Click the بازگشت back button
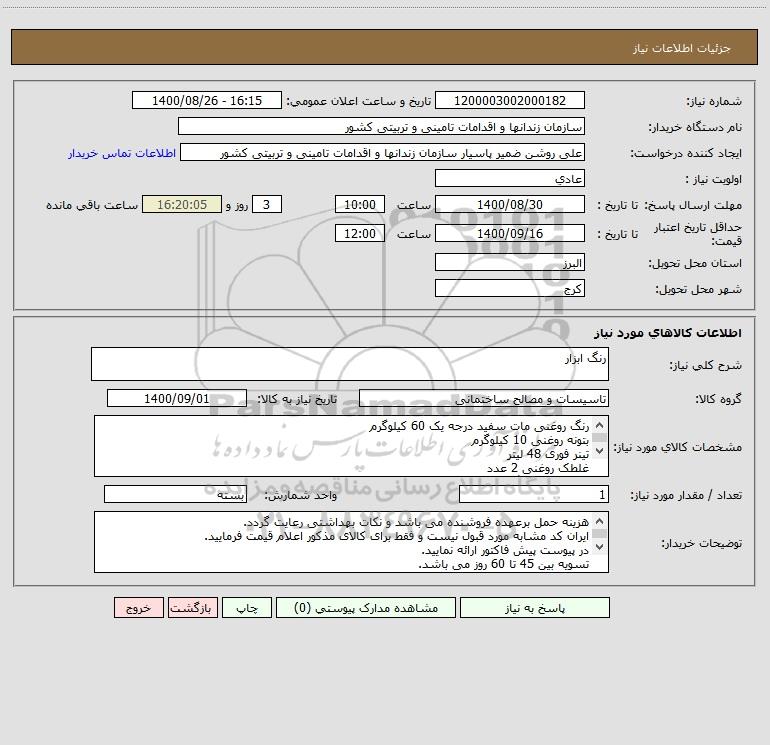The width and height of the screenshot is (770, 745). (192, 607)
